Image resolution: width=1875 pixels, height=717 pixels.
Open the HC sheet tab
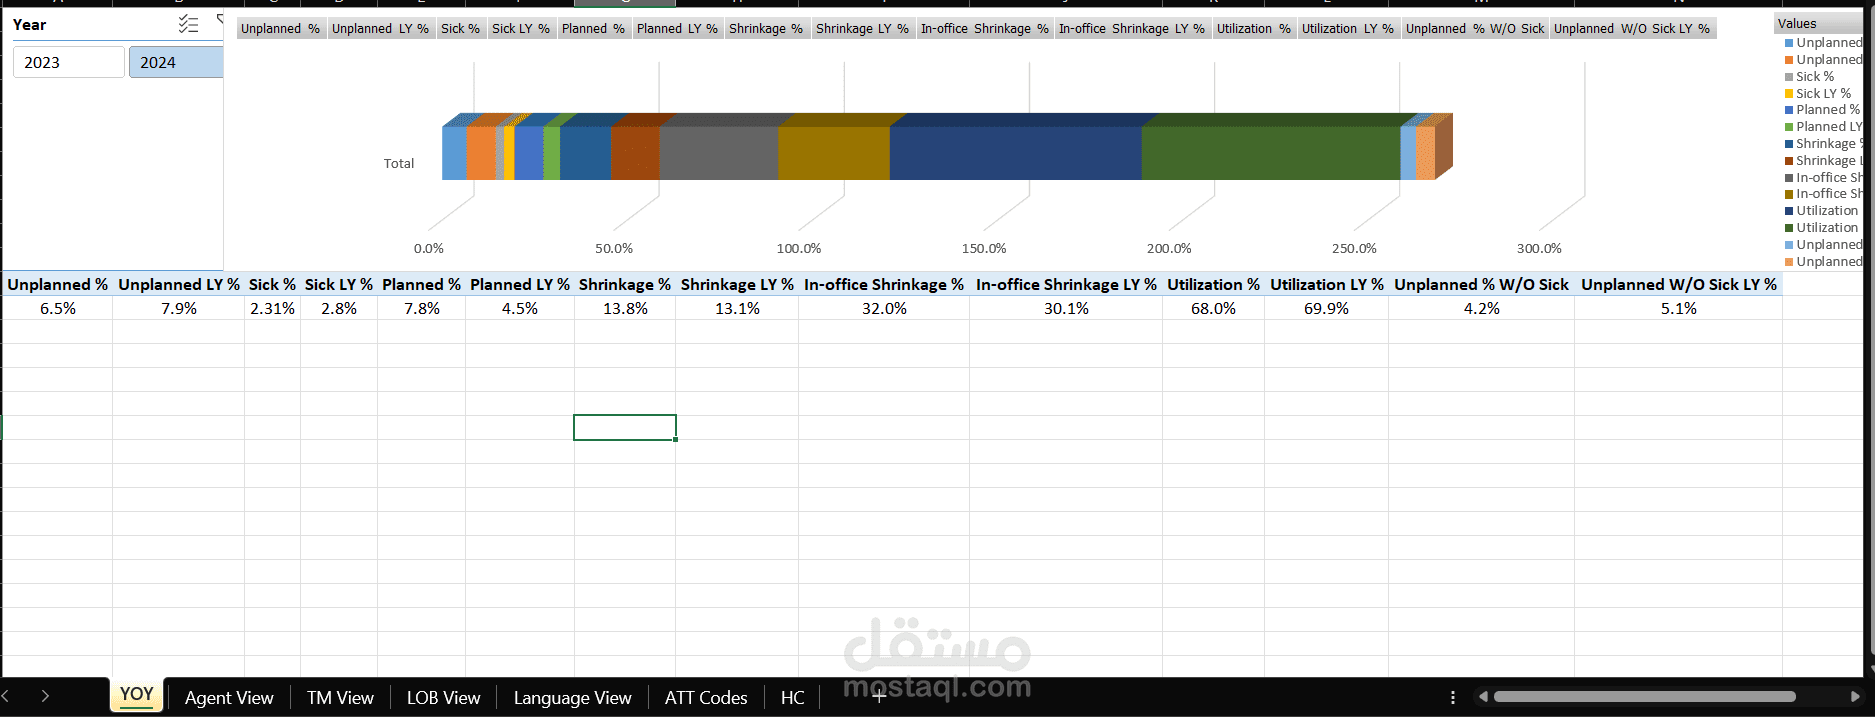pyautogui.click(x=792, y=698)
